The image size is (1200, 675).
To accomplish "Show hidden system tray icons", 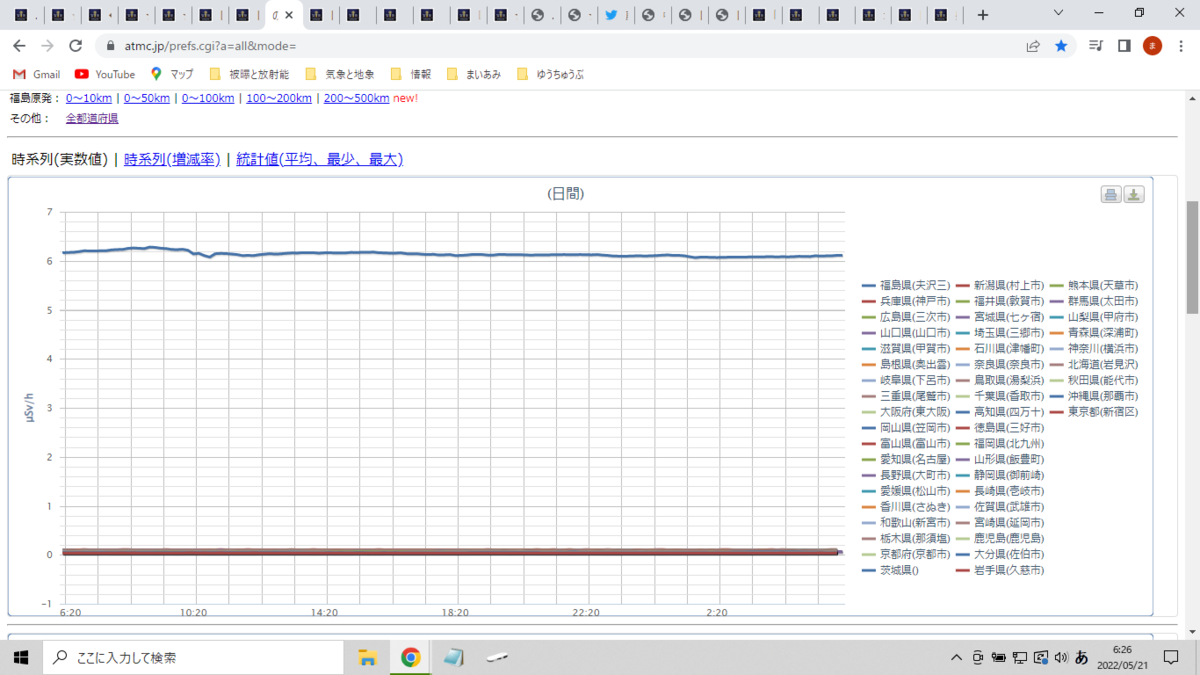I will click(957, 657).
